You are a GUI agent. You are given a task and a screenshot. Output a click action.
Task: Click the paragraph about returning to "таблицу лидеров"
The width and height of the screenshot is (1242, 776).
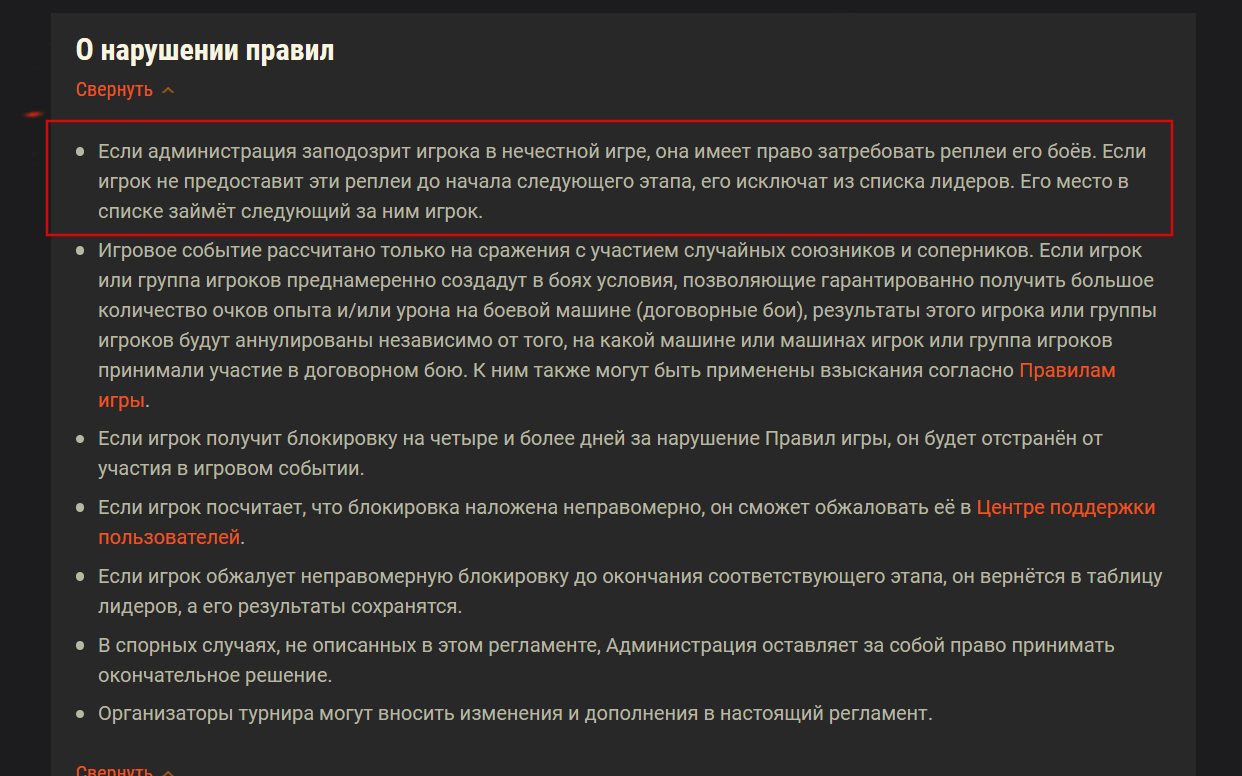pyautogui.click(x=630, y=591)
